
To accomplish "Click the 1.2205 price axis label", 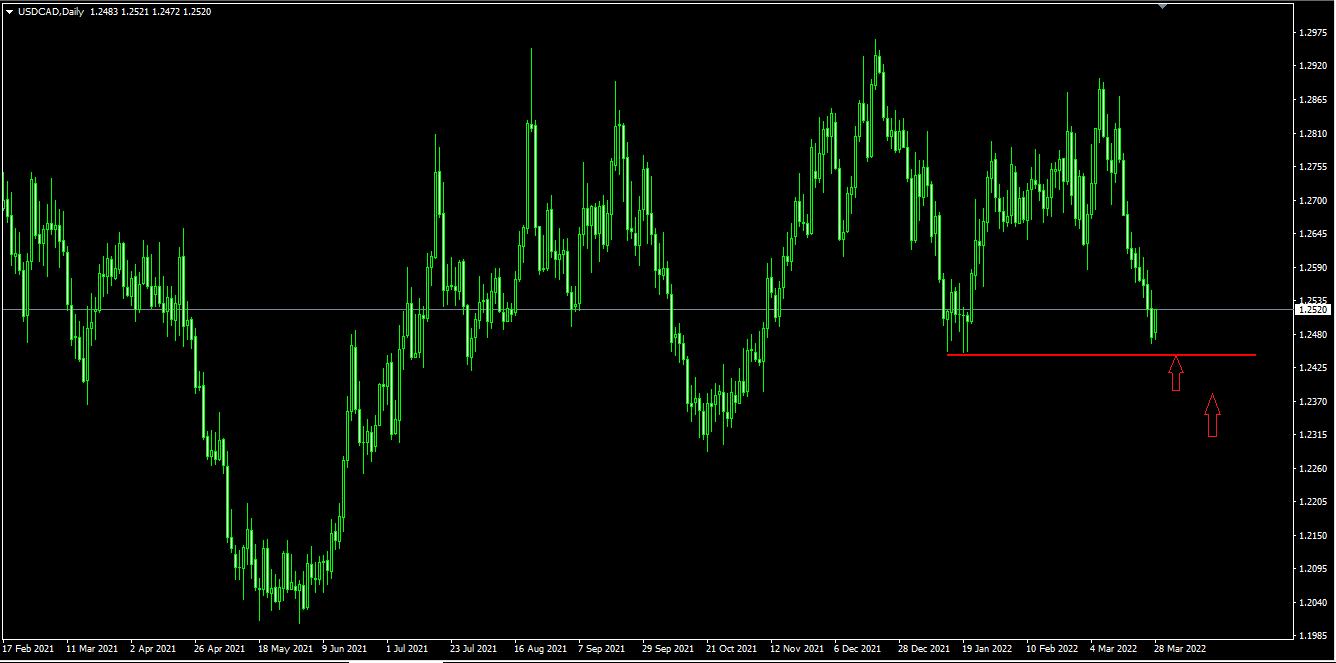I will (x=1312, y=502).
